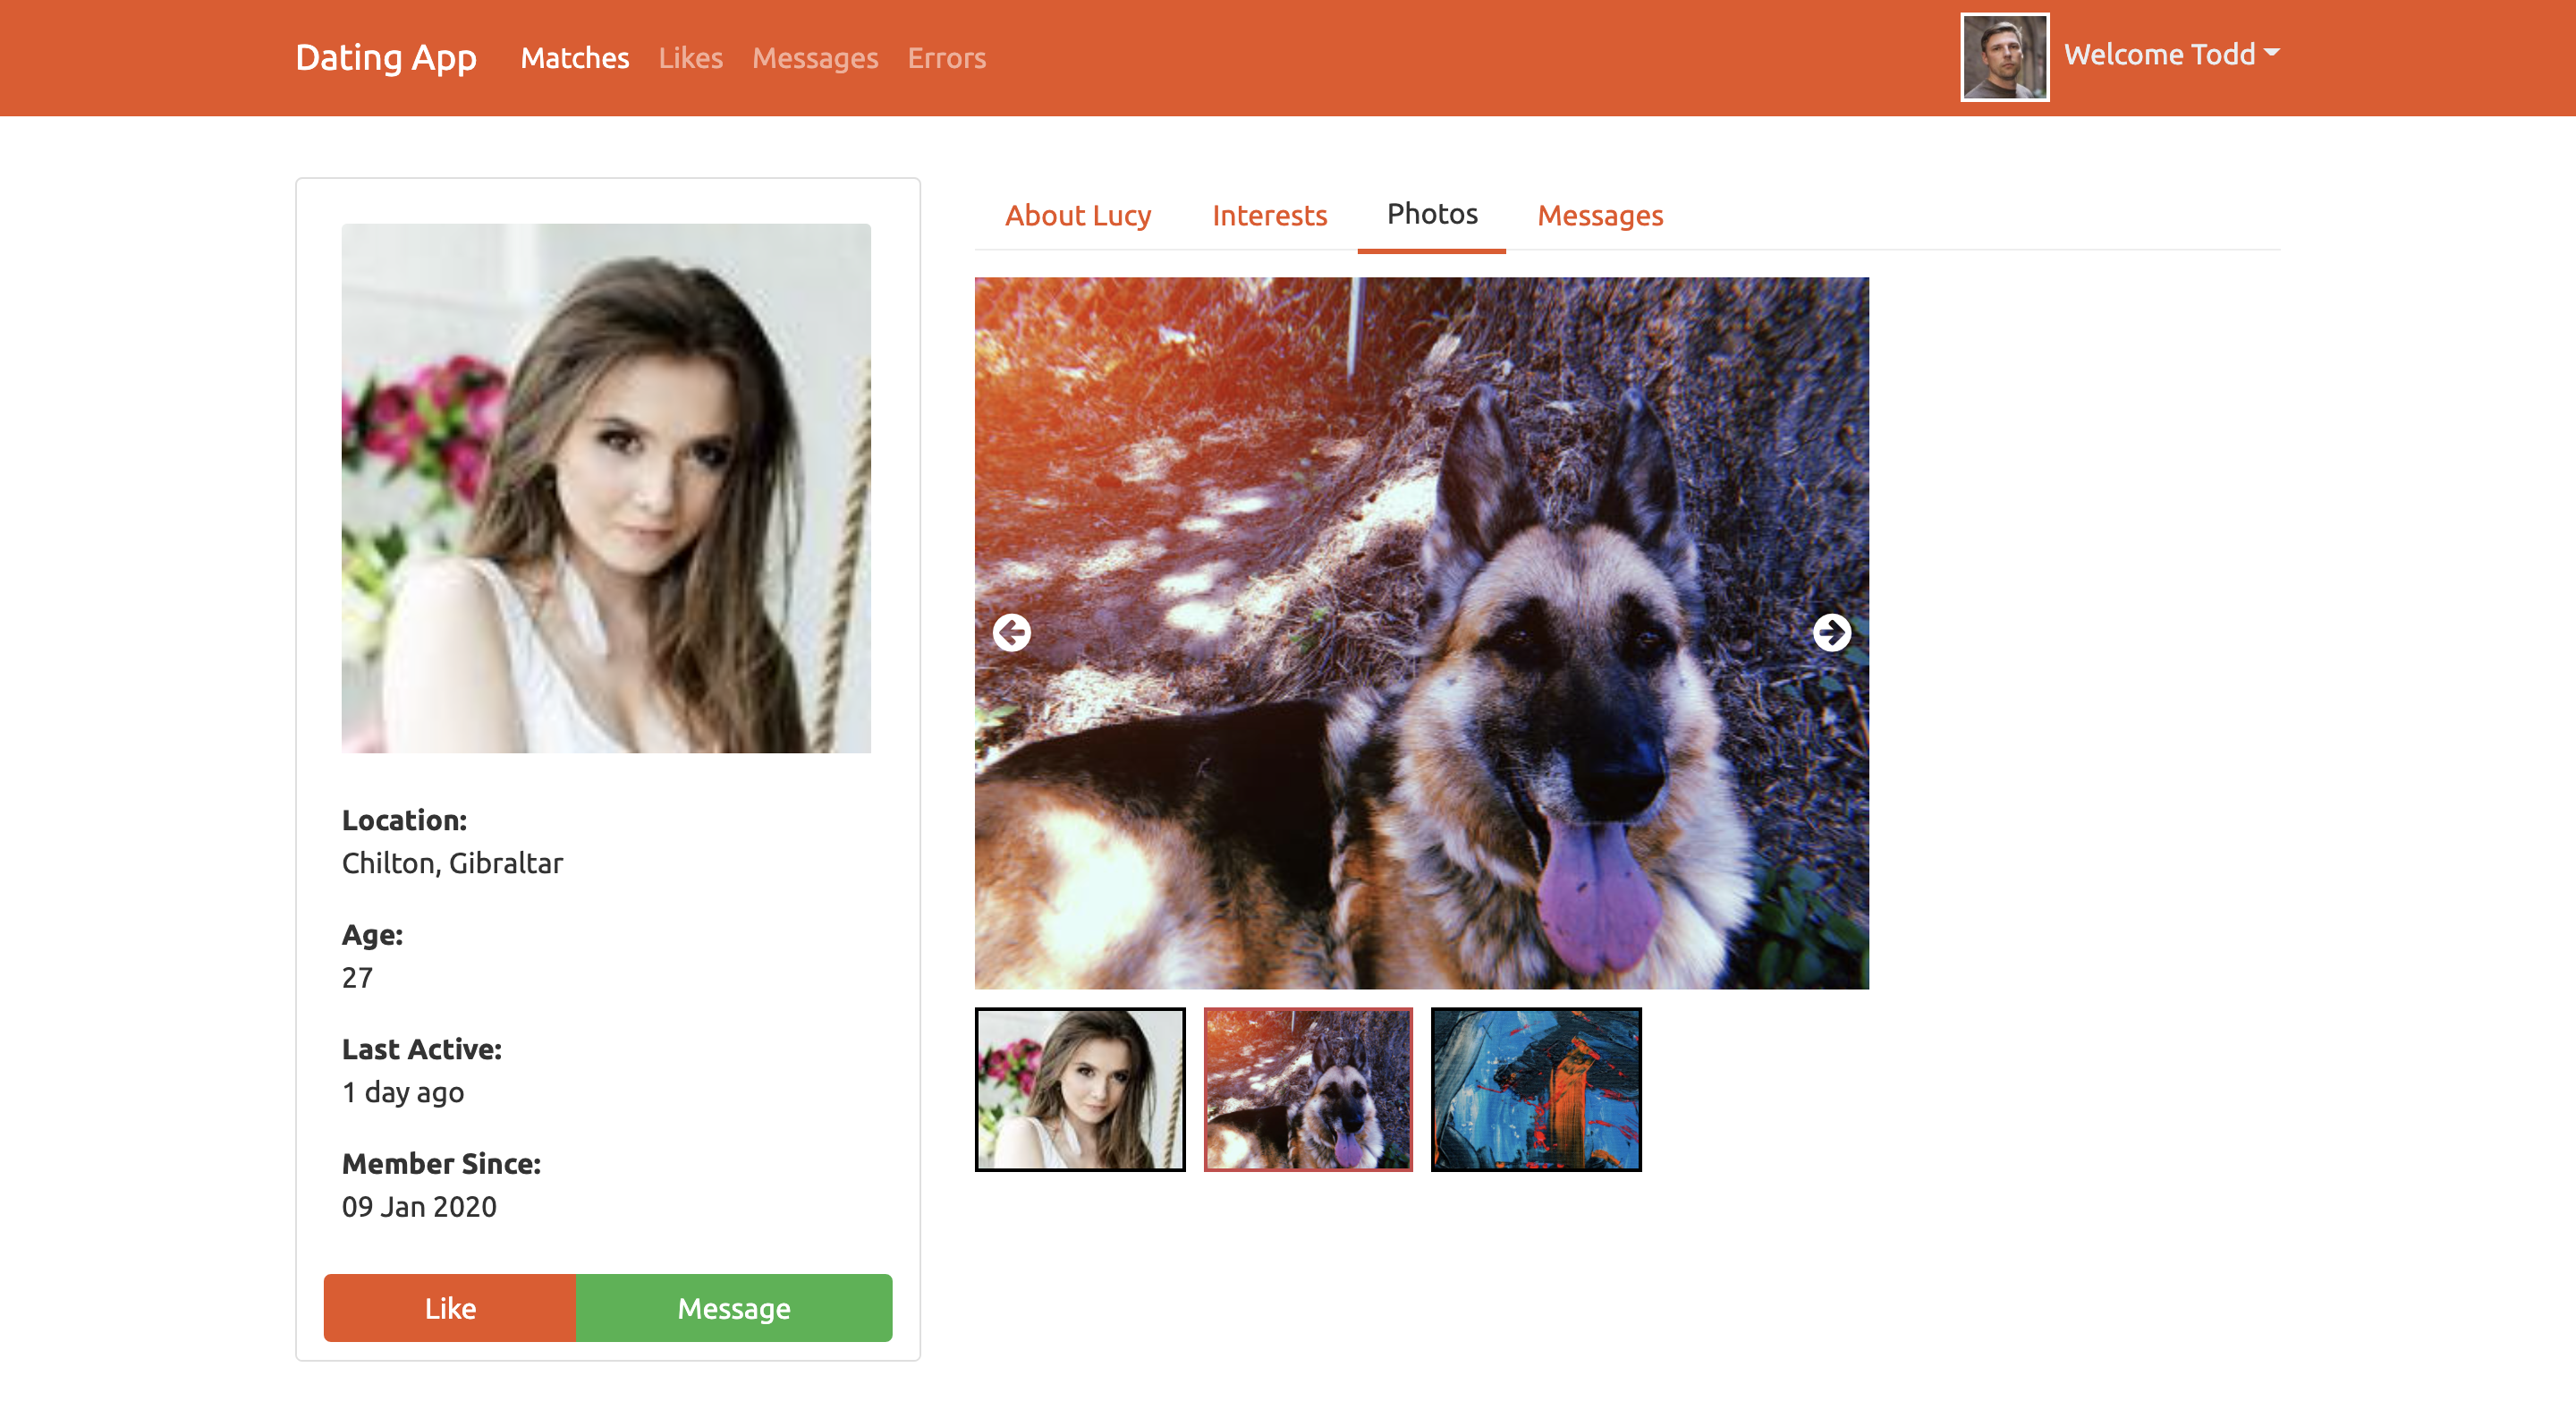Open Likes in the navbar
2576x1410 pixels.
[x=690, y=58]
